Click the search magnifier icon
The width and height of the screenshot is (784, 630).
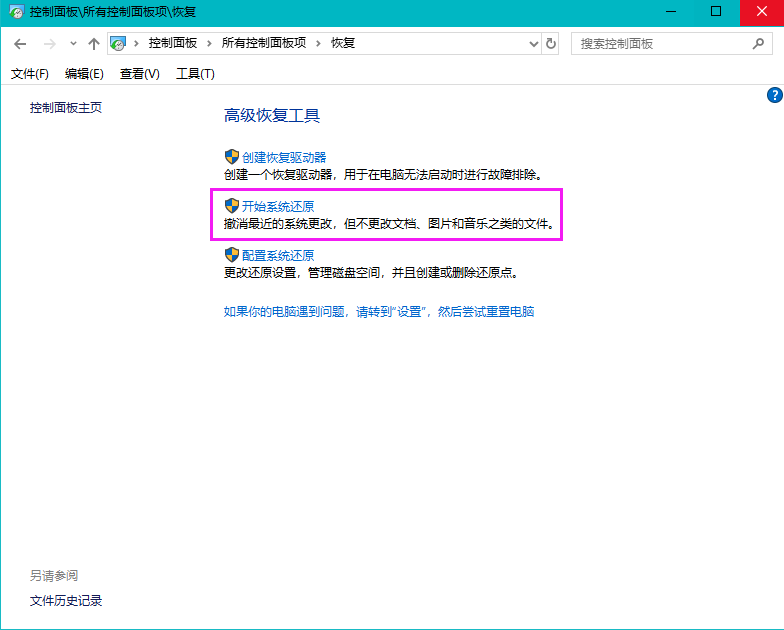click(x=760, y=44)
